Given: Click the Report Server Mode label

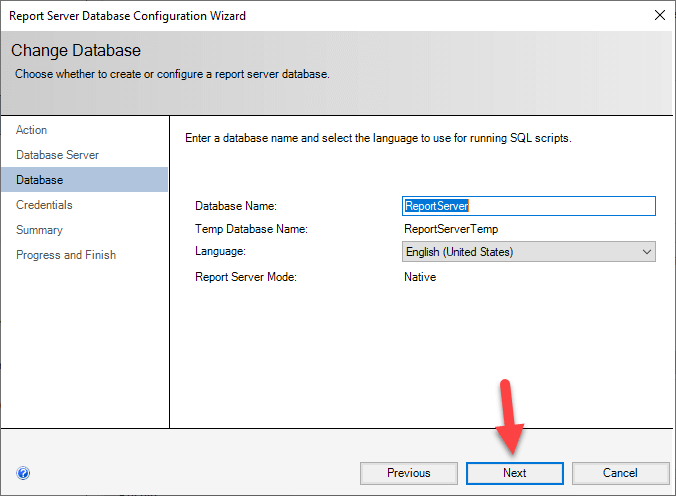Looking at the screenshot, I should point(246,277).
